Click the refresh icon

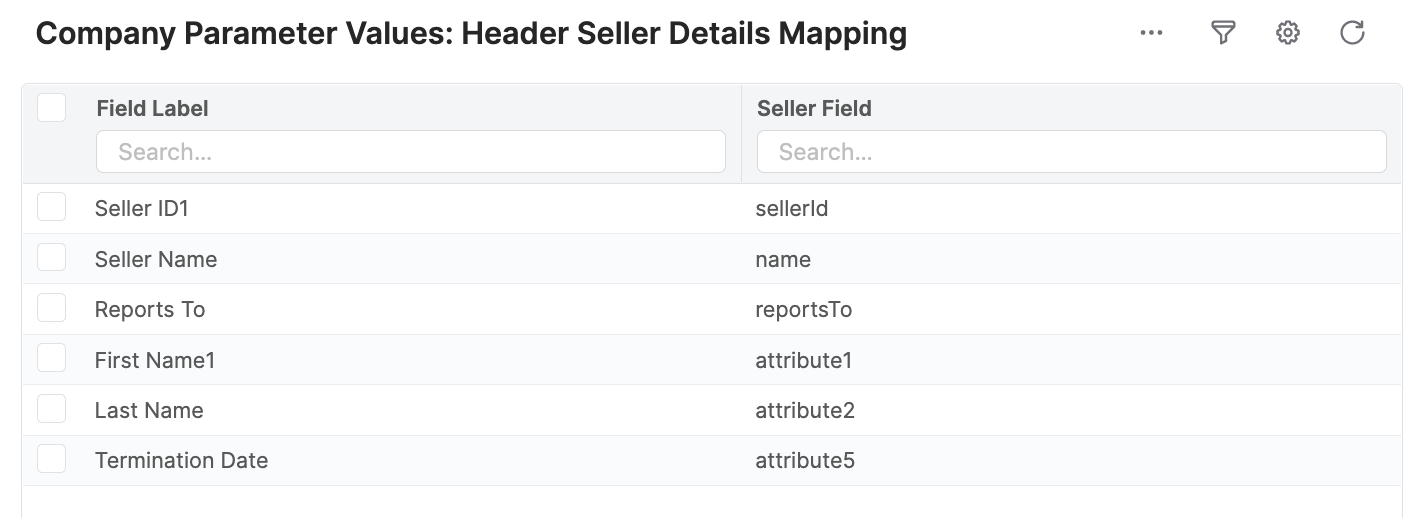(x=1352, y=33)
